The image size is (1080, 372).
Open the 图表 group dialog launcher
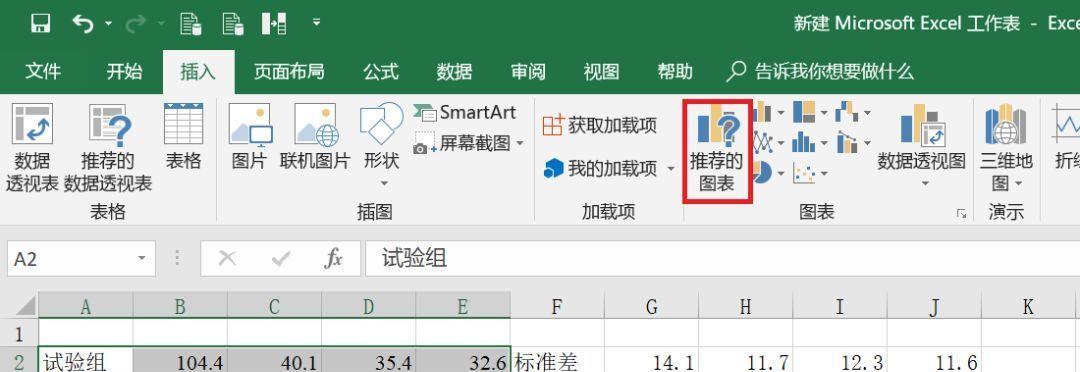point(962,215)
